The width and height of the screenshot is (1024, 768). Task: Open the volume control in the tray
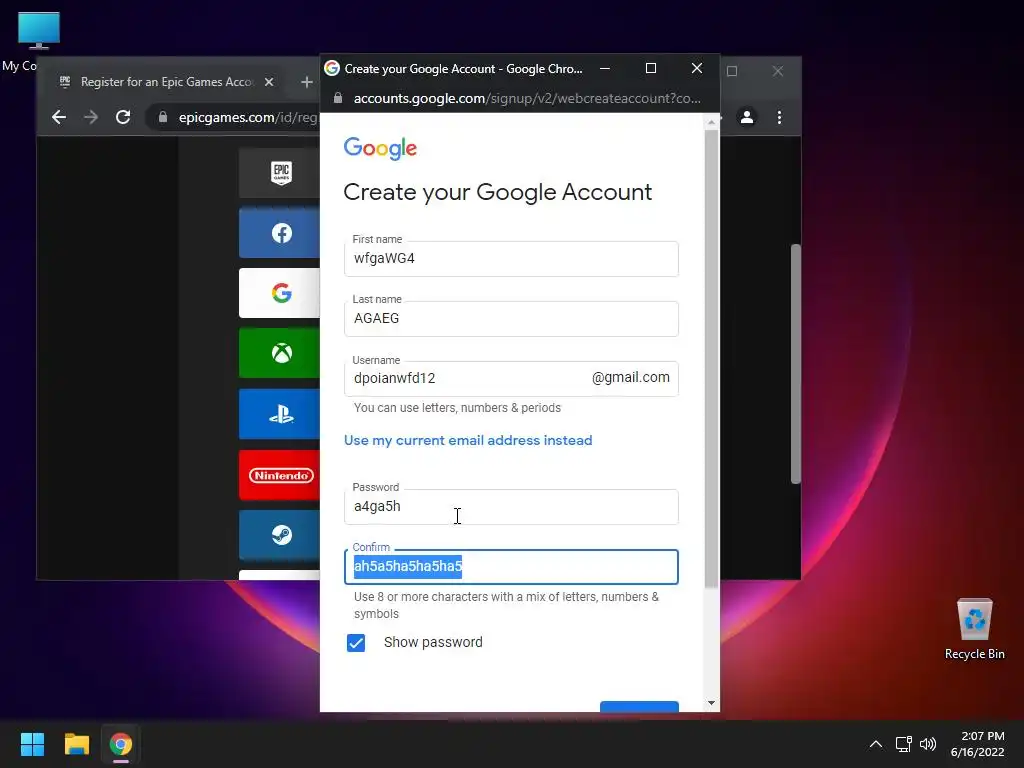click(x=927, y=744)
